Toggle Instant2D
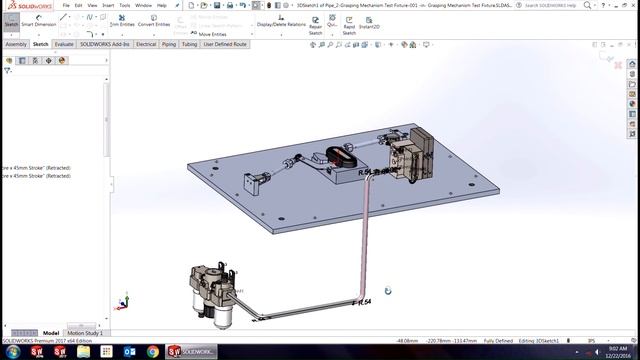Screen dimensions: 640x360 369,23
